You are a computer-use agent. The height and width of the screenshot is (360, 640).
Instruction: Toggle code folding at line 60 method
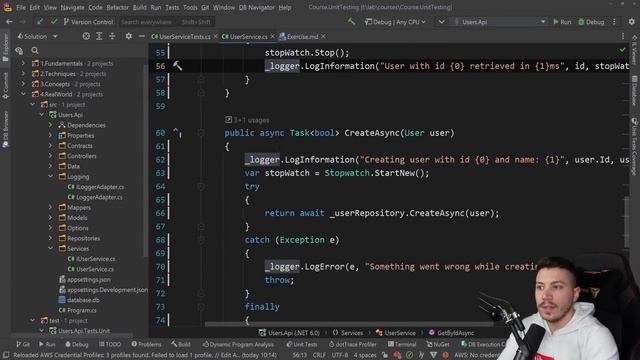pos(201,133)
